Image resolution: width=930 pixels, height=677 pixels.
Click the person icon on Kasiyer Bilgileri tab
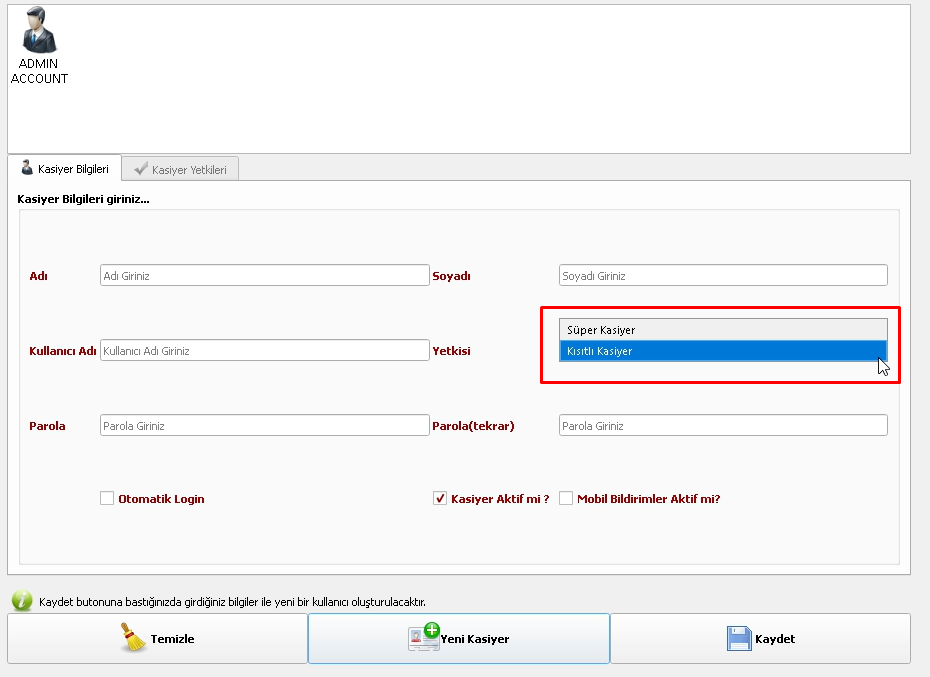pyautogui.click(x=27, y=168)
